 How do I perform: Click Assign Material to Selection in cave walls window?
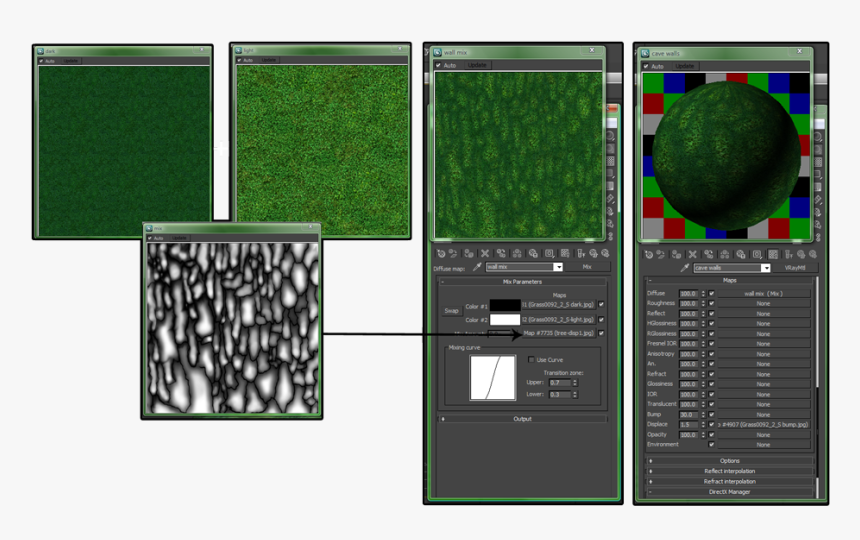click(677, 254)
